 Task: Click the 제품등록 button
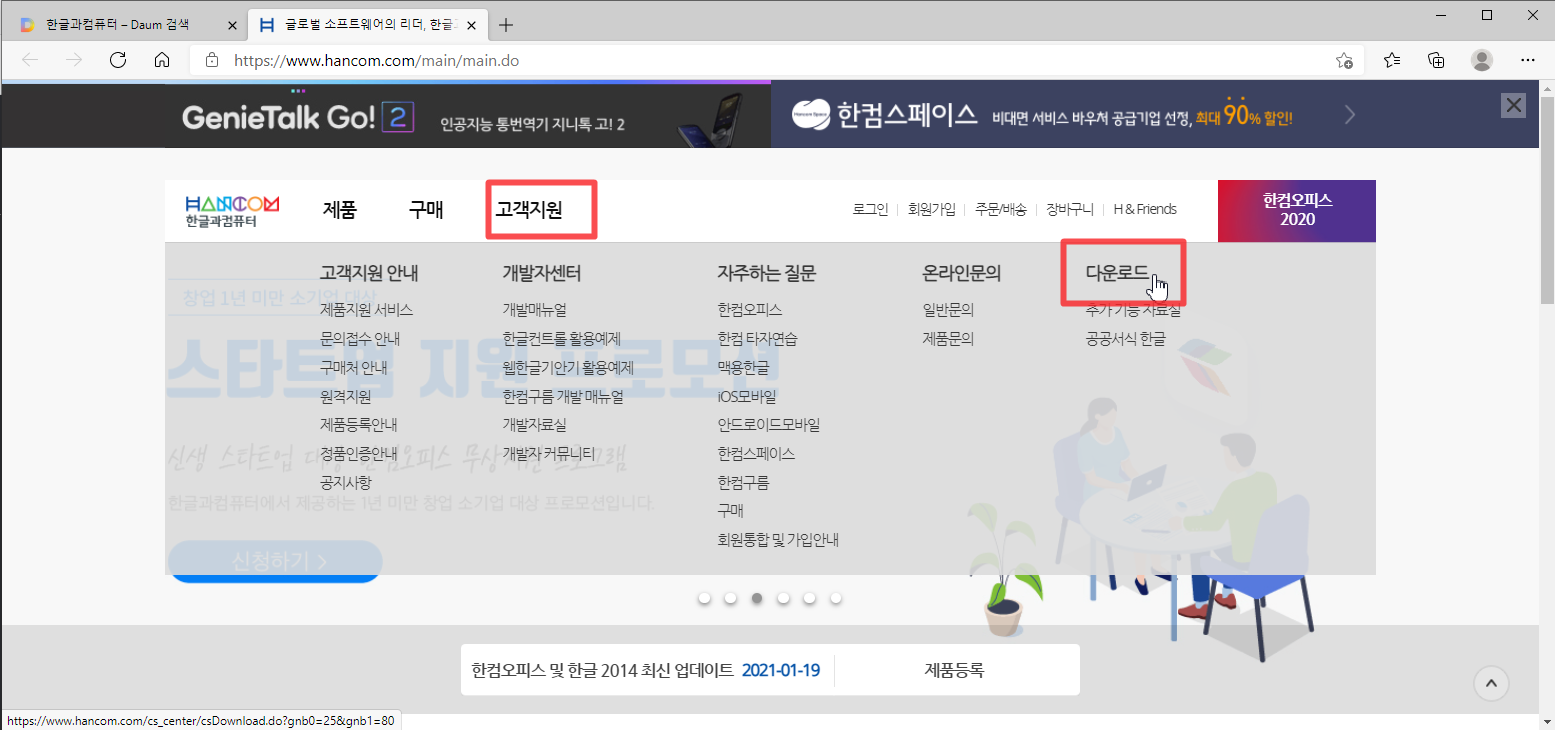pyautogui.click(x=954, y=670)
